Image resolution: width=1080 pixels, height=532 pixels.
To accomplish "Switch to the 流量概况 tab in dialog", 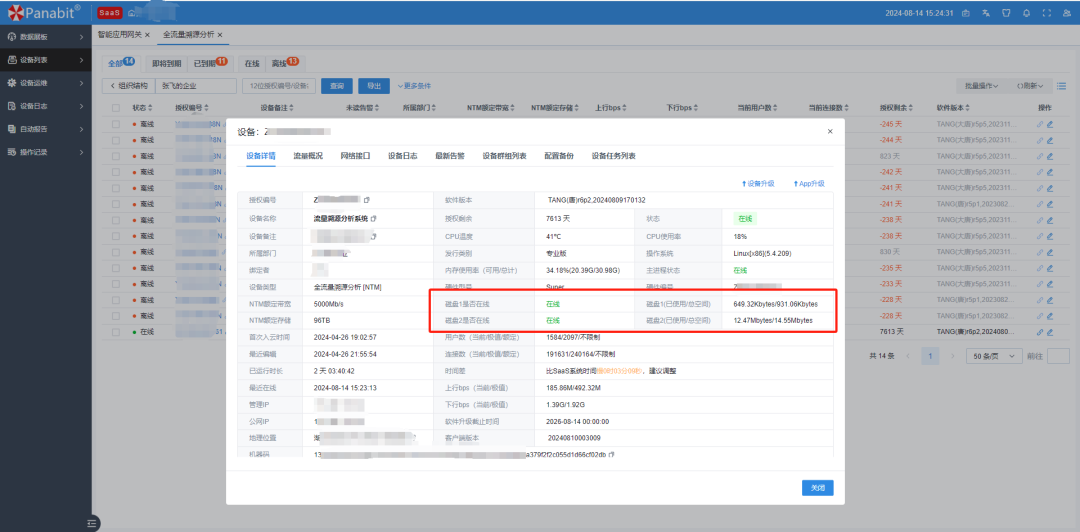I will pyautogui.click(x=308, y=156).
